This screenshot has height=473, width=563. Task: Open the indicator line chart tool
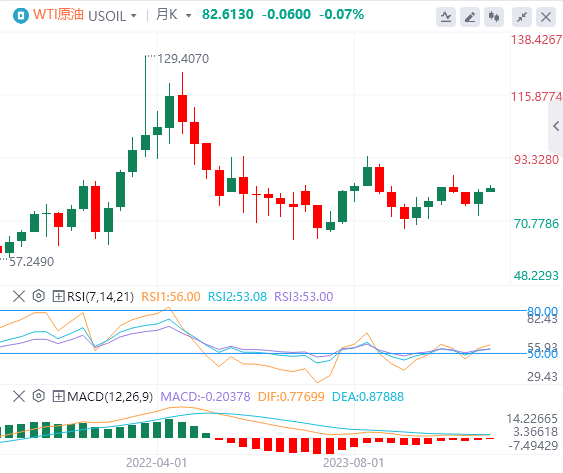tap(446, 17)
